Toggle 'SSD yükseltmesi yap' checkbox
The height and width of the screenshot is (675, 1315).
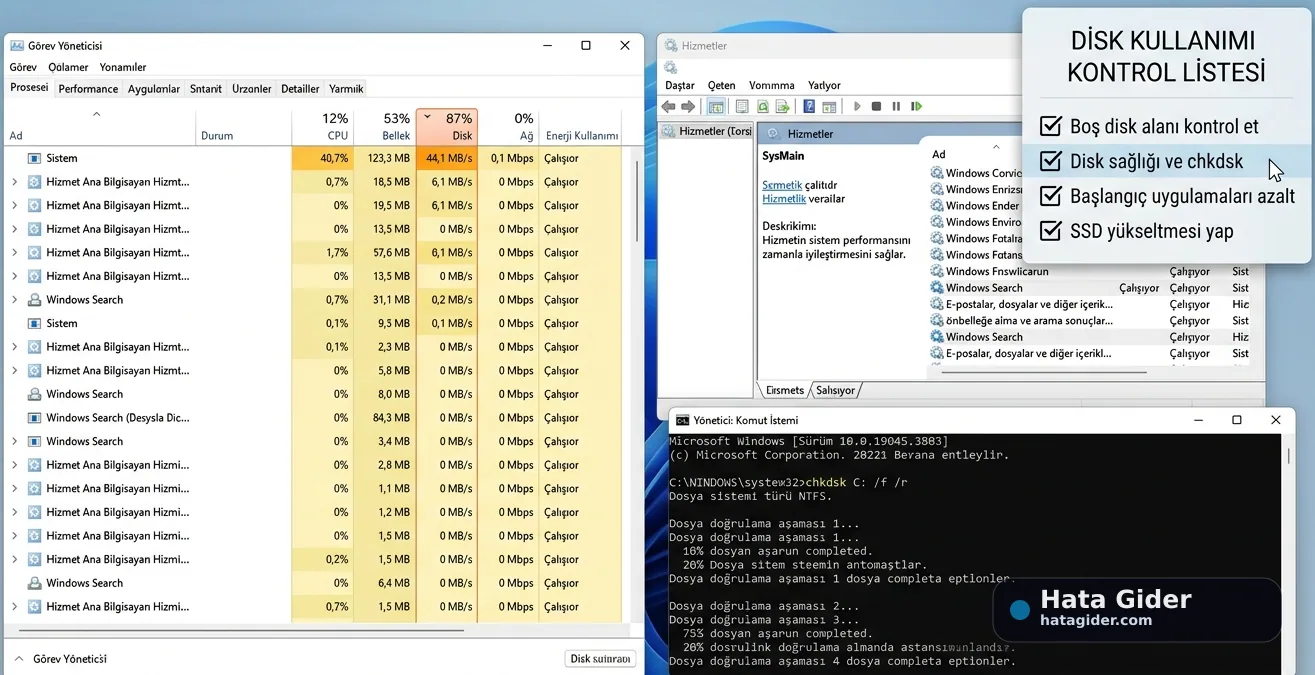coord(1050,231)
